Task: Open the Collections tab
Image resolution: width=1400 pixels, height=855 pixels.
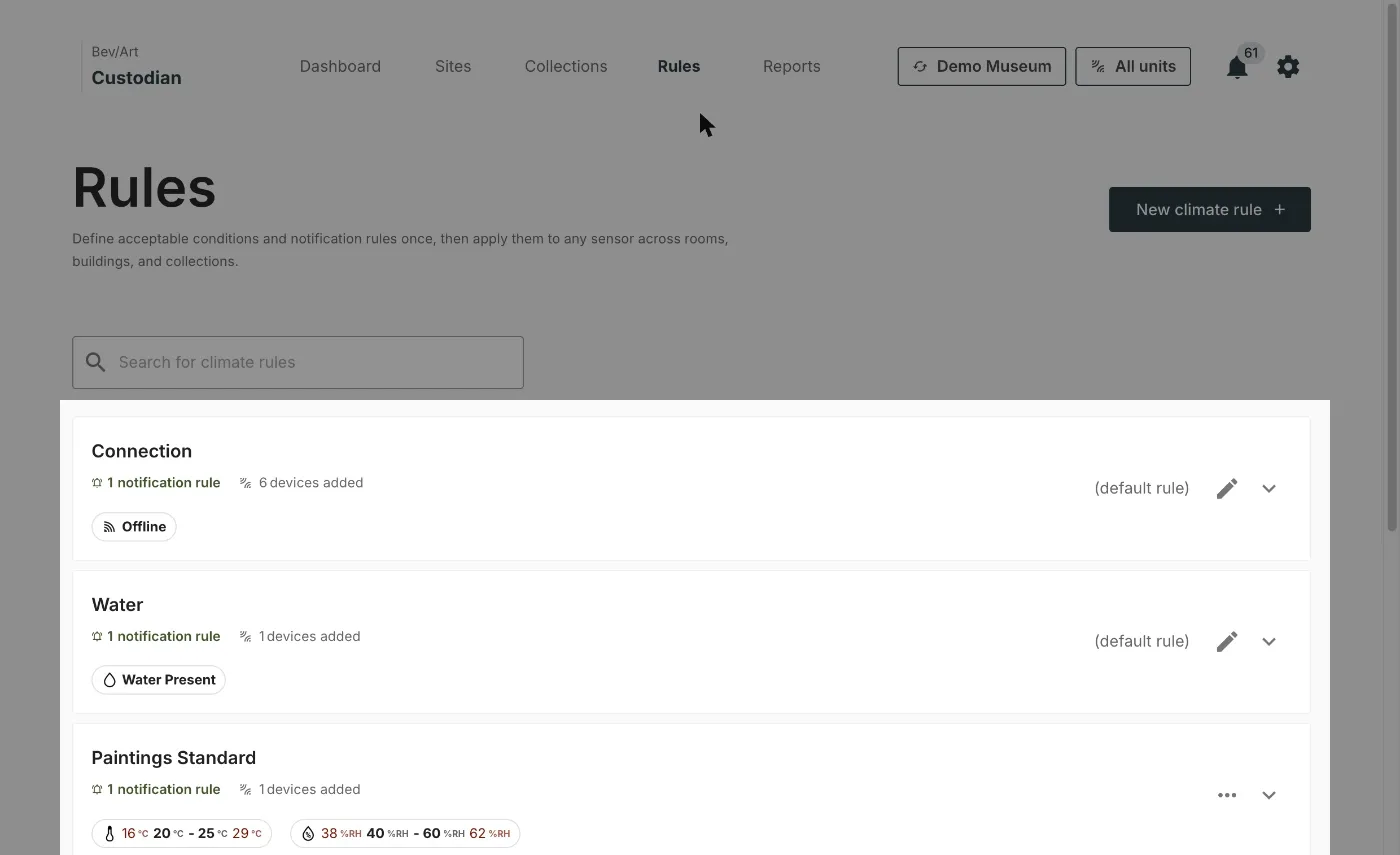Action: [x=566, y=66]
